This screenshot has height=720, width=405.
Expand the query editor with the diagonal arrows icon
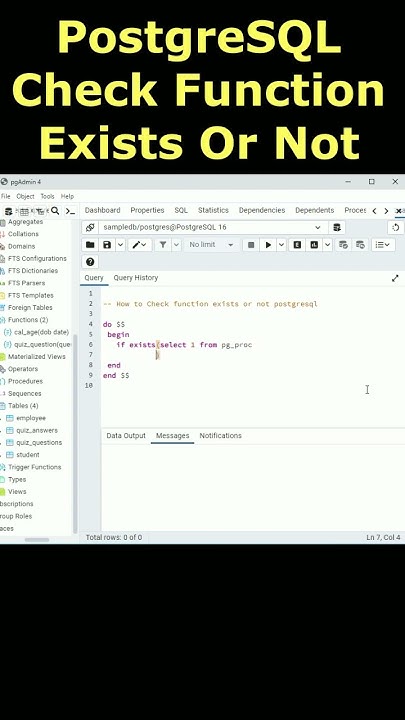point(395,278)
